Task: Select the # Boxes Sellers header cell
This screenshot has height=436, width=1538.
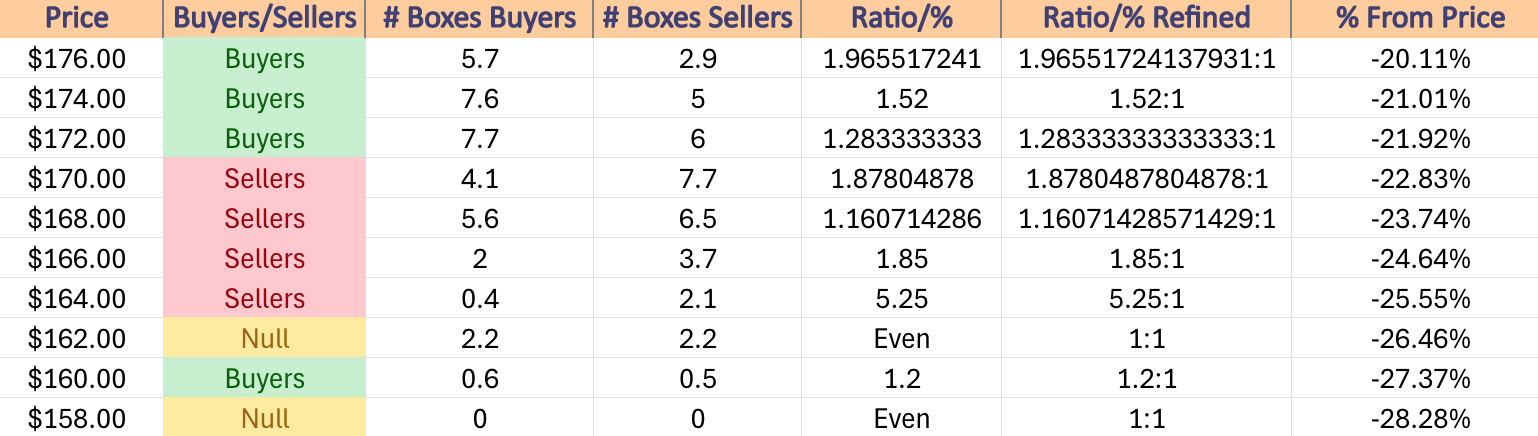Action: tap(697, 18)
